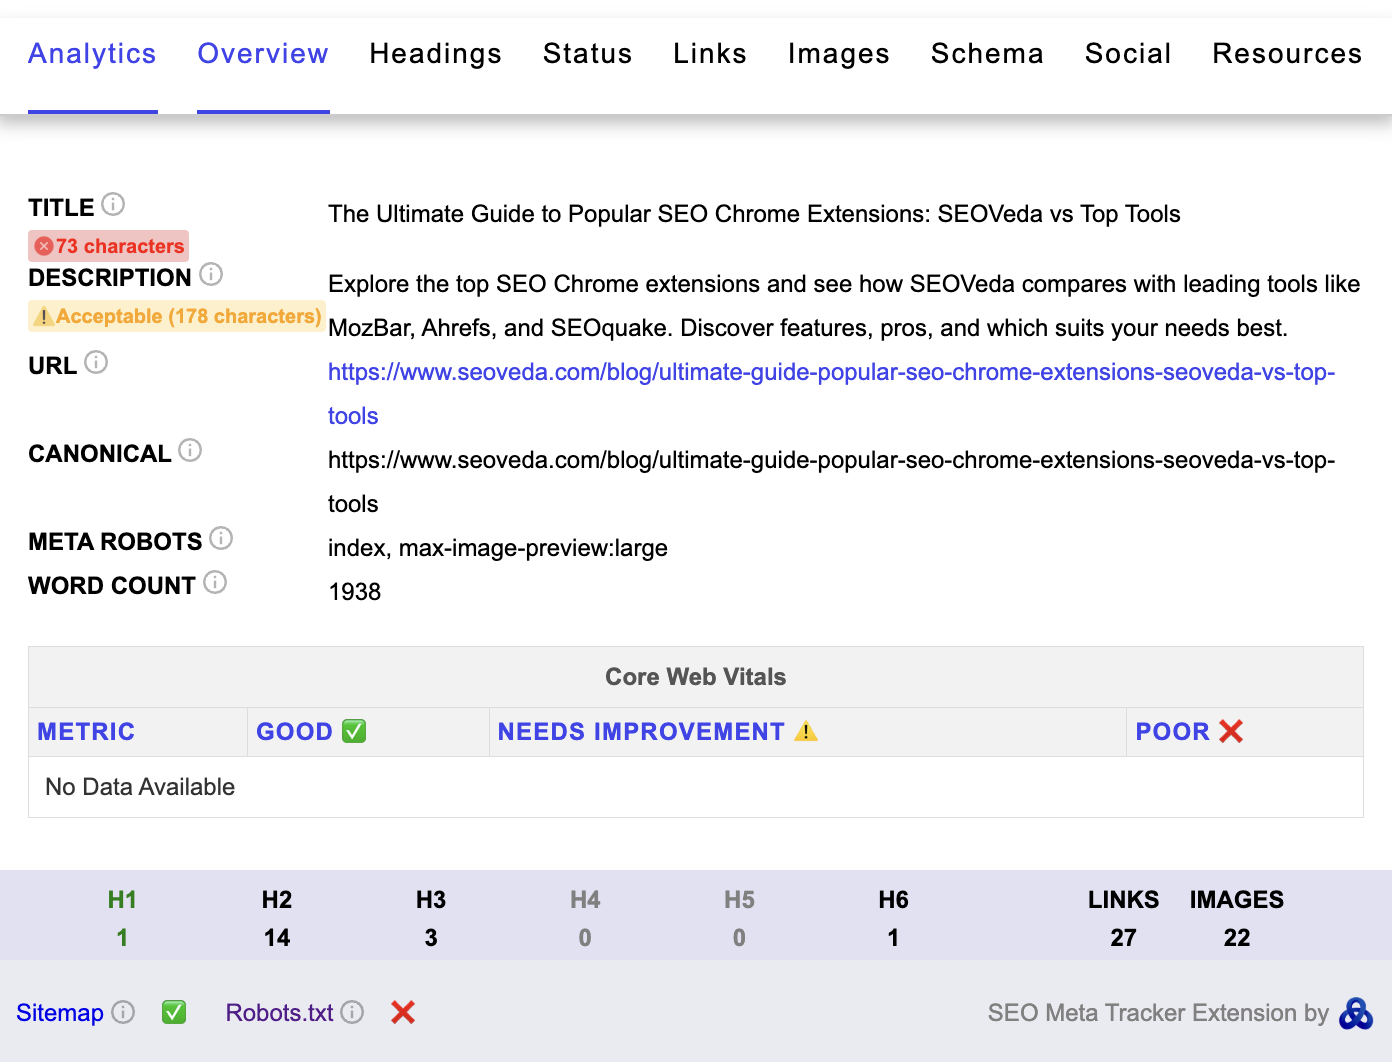Click the H4 count of 0
This screenshot has height=1062, width=1392.
pos(585,938)
